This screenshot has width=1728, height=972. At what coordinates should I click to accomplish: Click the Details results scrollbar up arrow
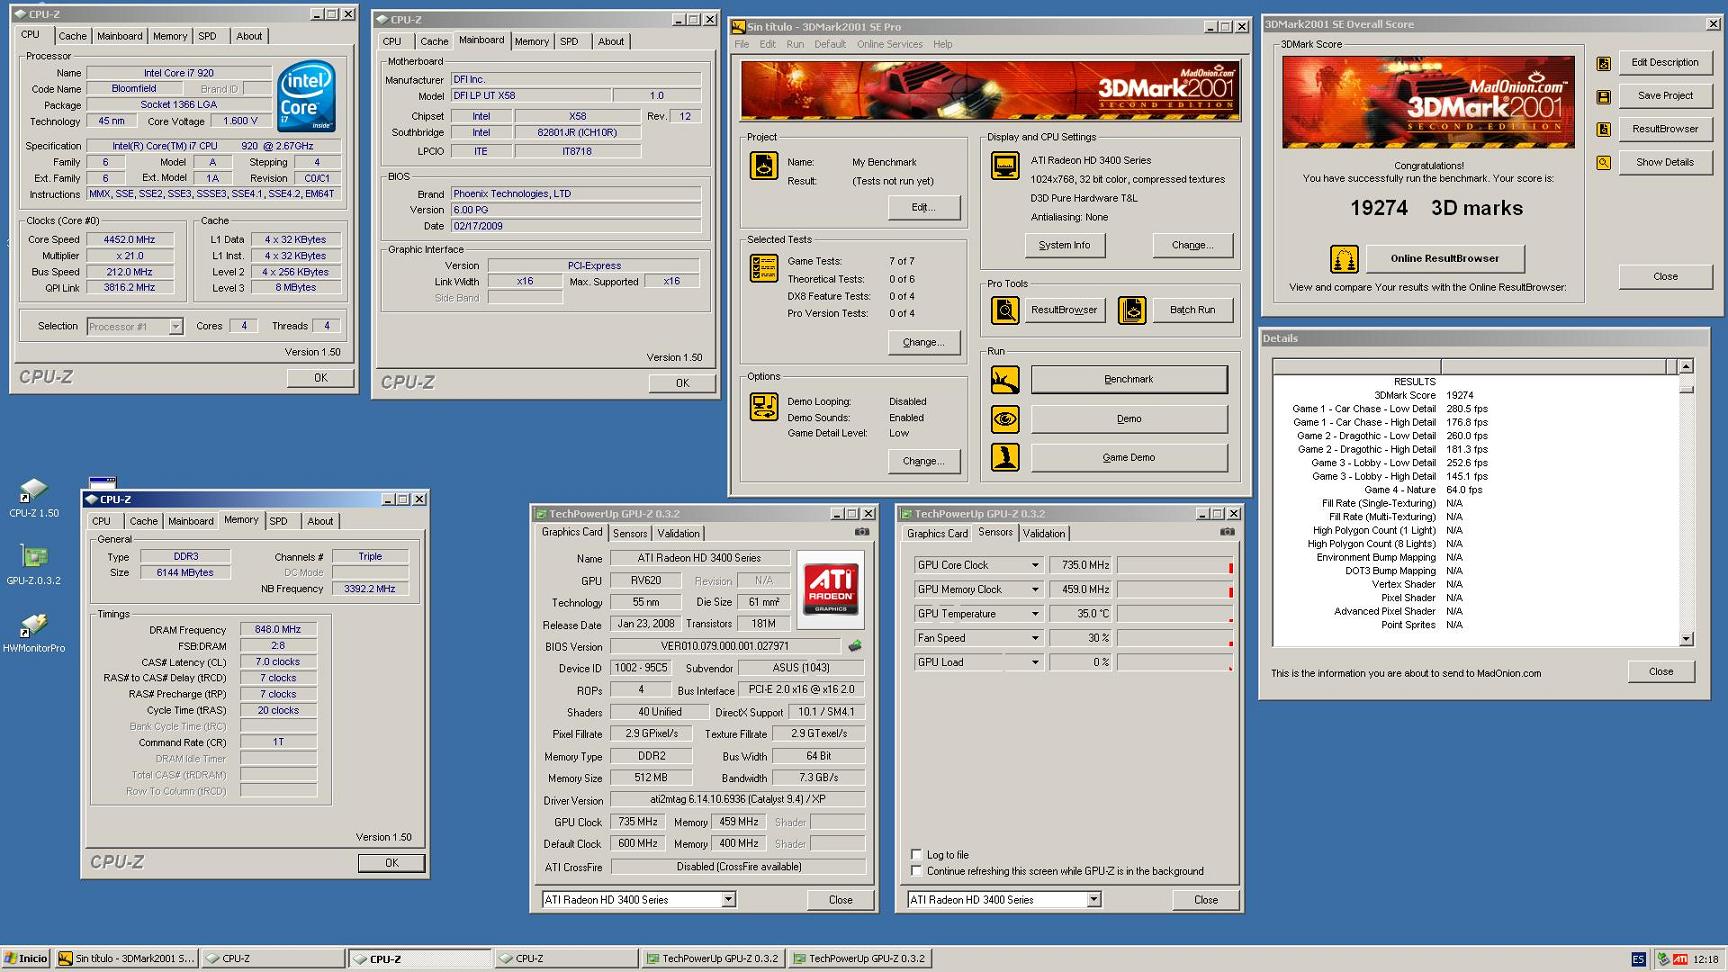tap(1686, 366)
